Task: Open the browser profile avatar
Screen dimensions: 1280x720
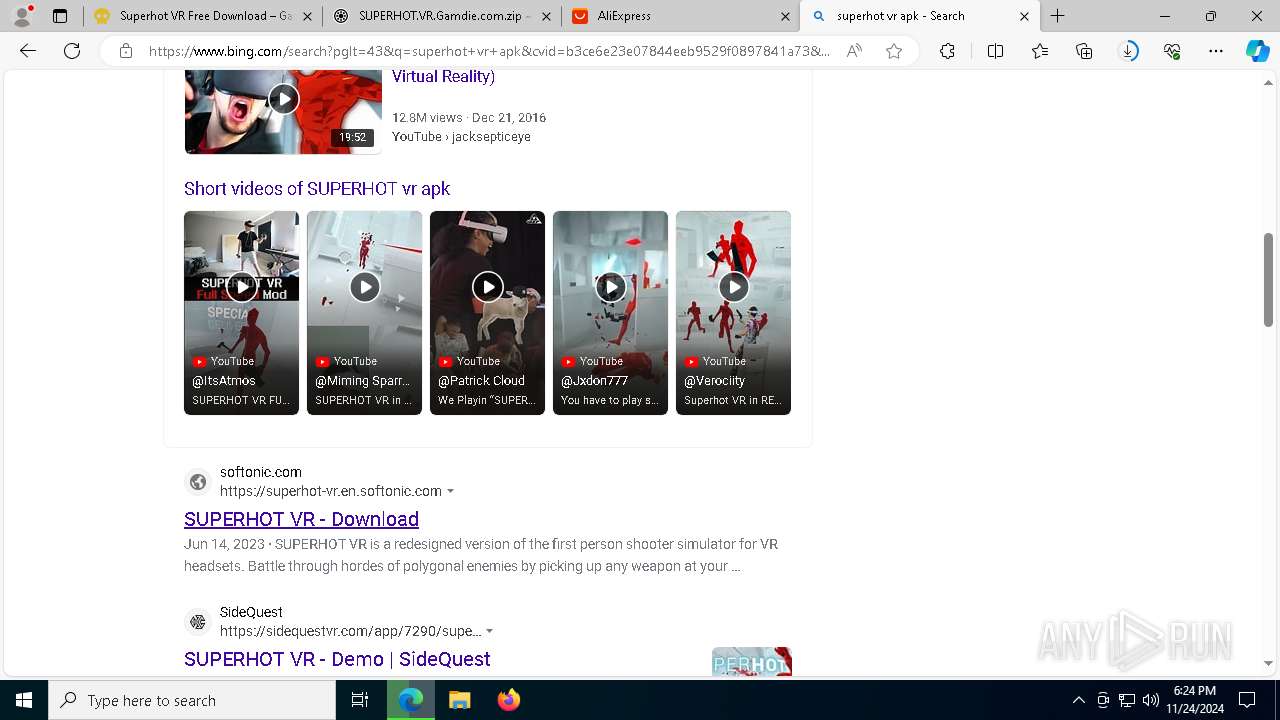Action: pyautogui.click(x=22, y=16)
